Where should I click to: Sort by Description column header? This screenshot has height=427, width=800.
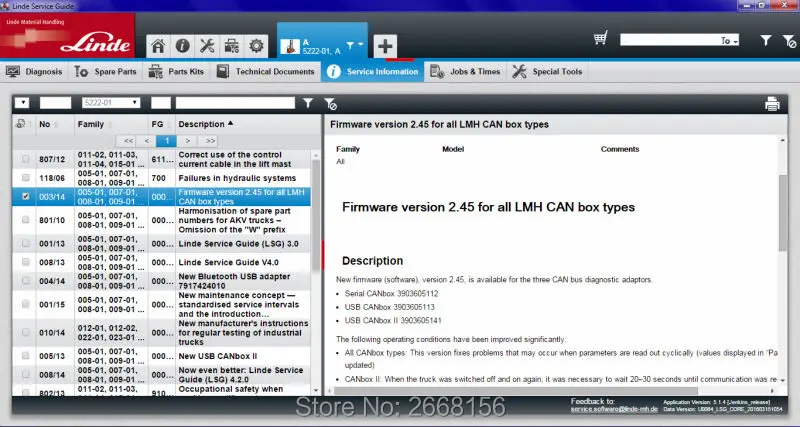[205, 124]
